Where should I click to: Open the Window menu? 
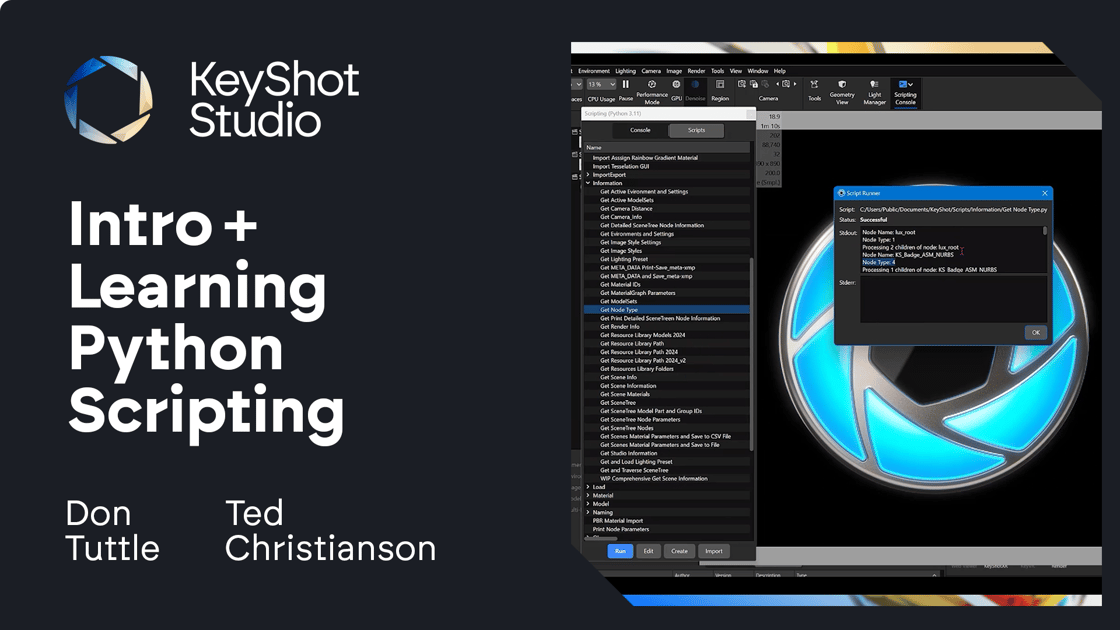click(757, 71)
